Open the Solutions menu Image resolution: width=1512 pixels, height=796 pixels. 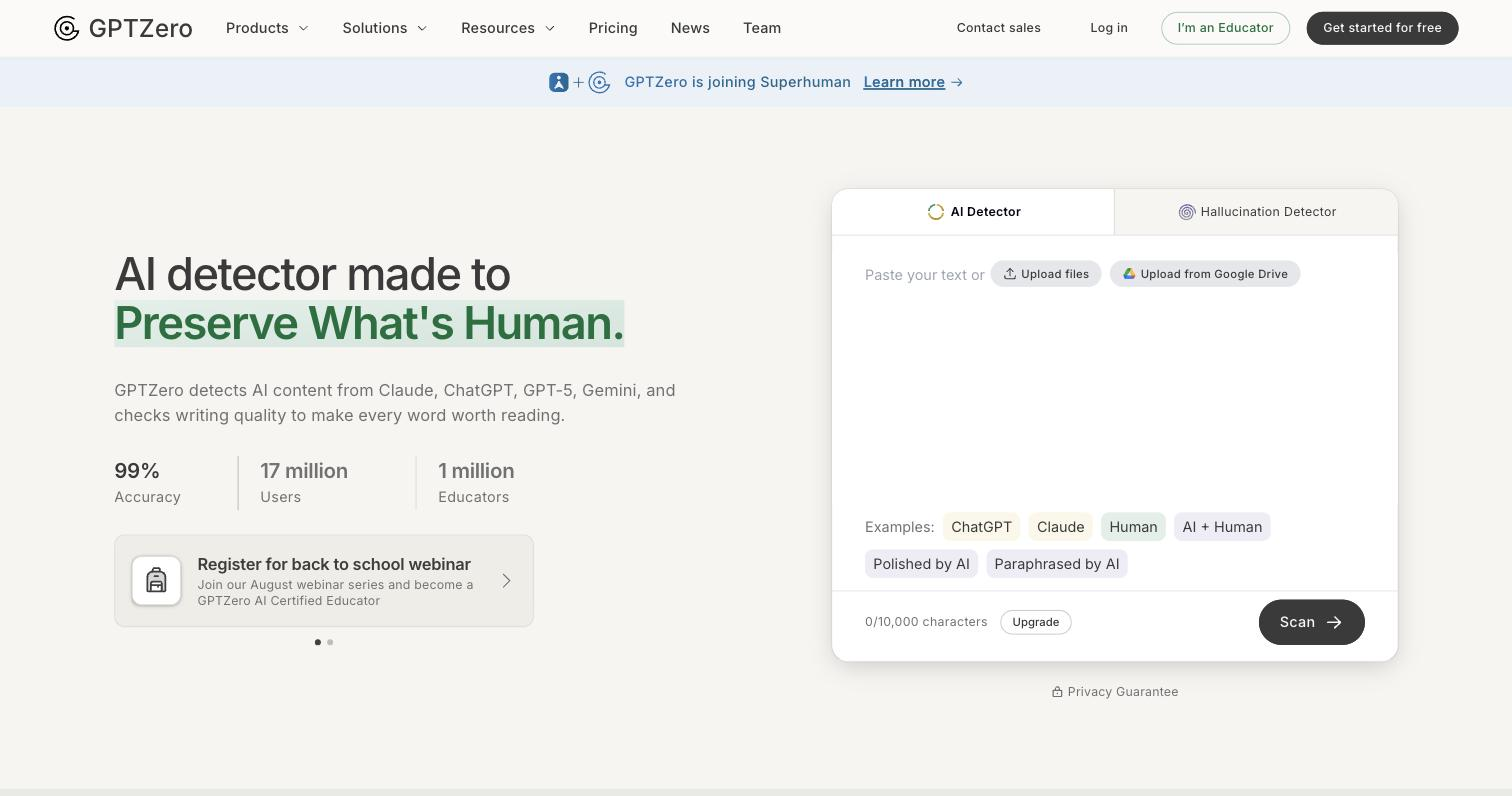coord(385,28)
